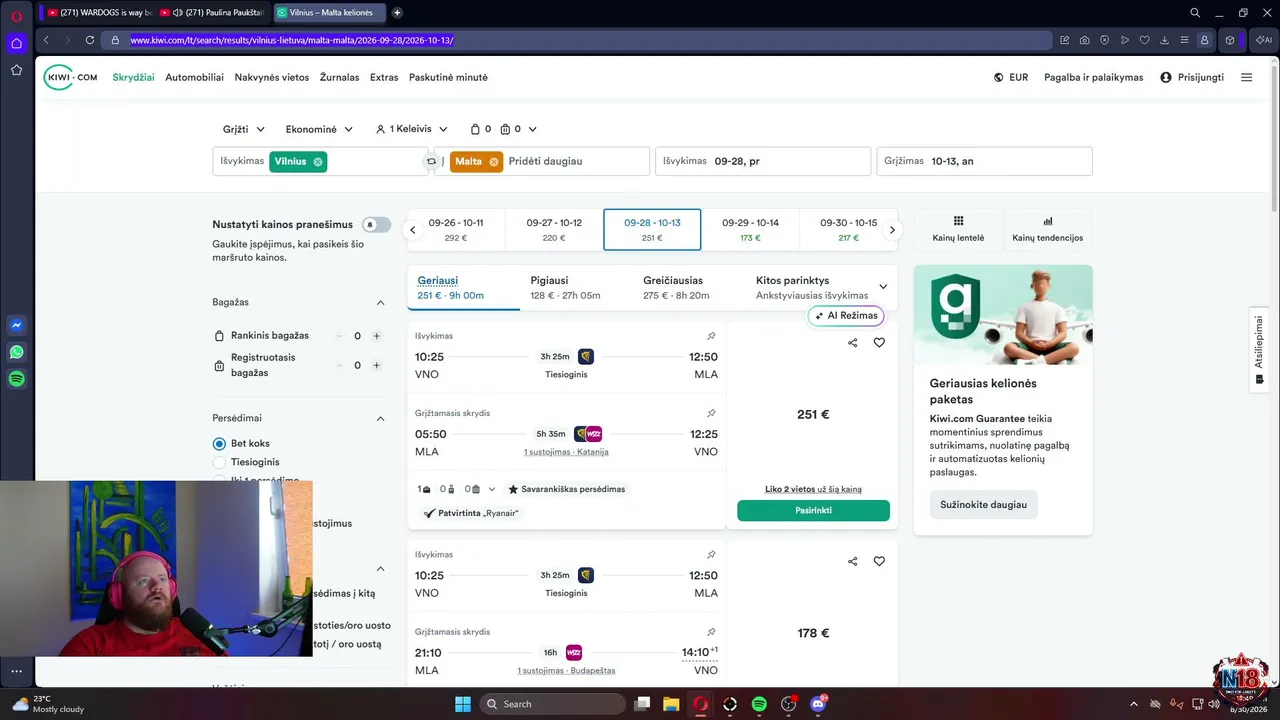The height and width of the screenshot is (720, 1280).
Task: Open browser tab search magnifier
Action: tap(1195, 13)
